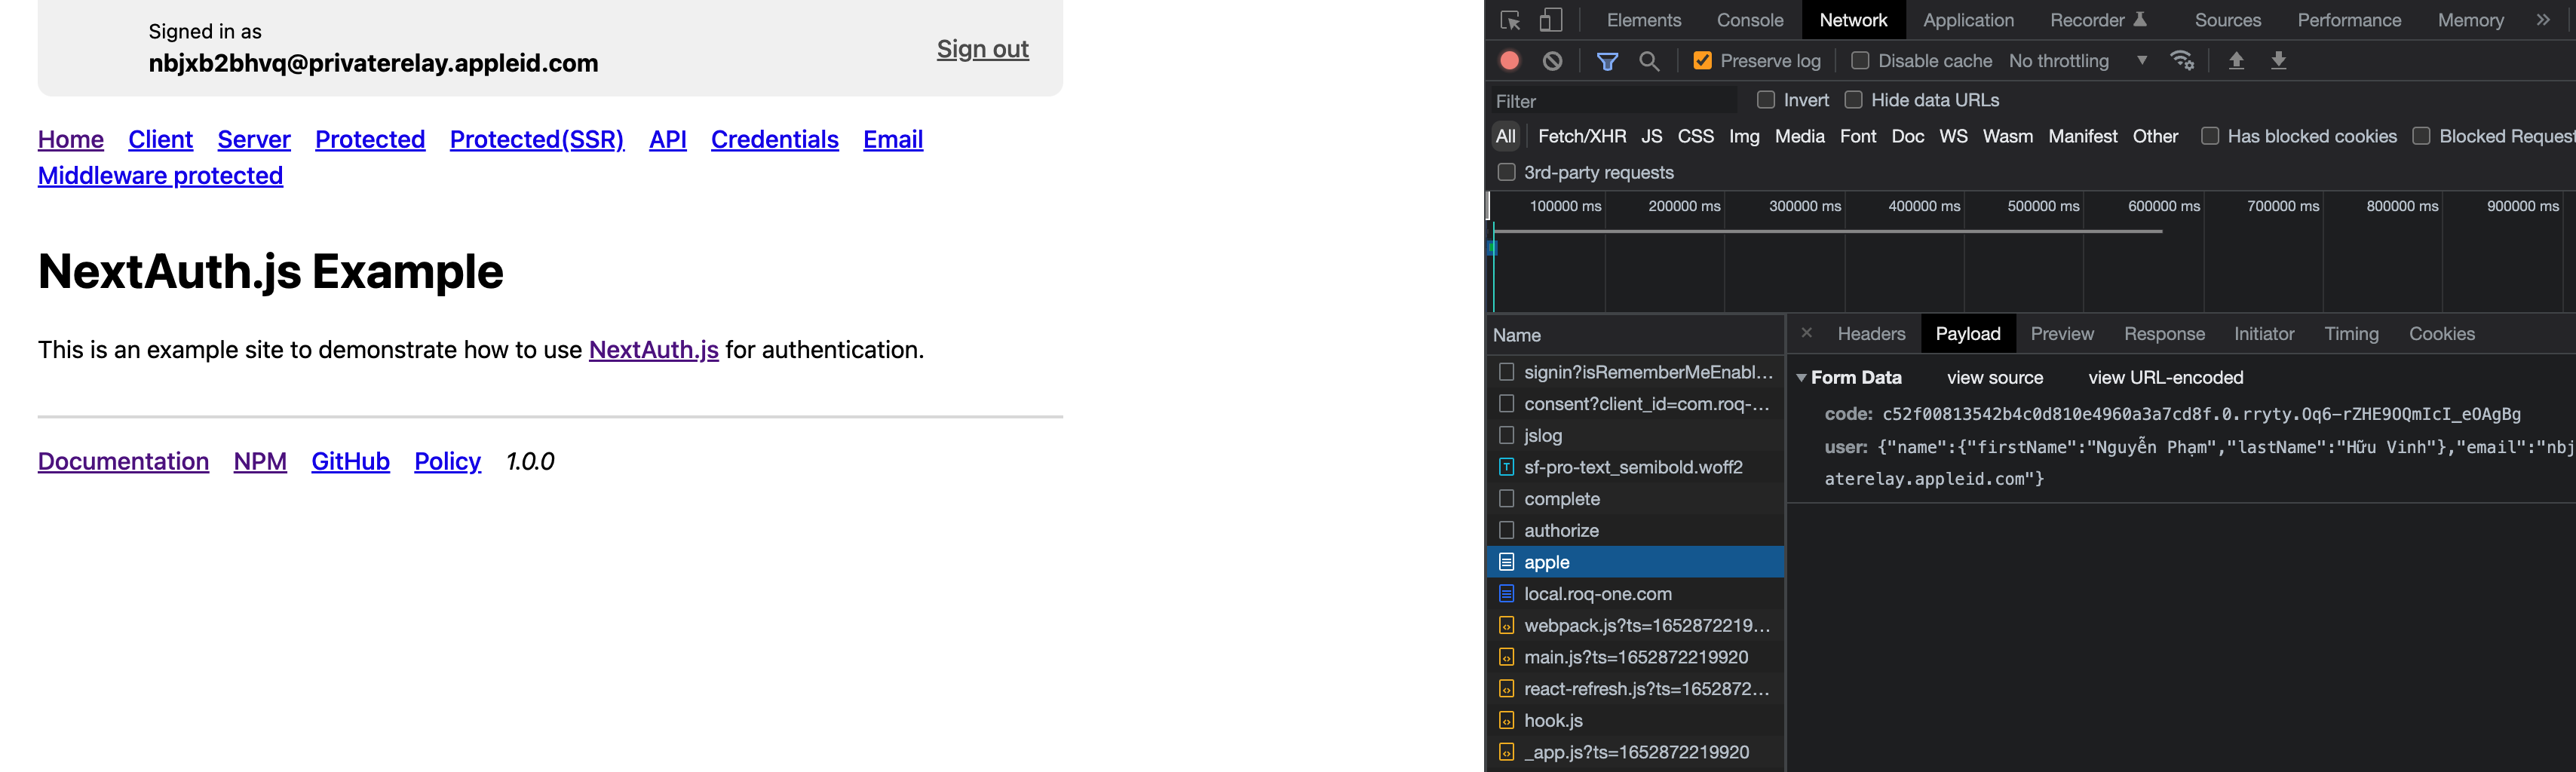This screenshot has height=772, width=2576.
Task: Click the local.roq-one.com document icon
Action: pyautogui.click(x=1506, y=593)
